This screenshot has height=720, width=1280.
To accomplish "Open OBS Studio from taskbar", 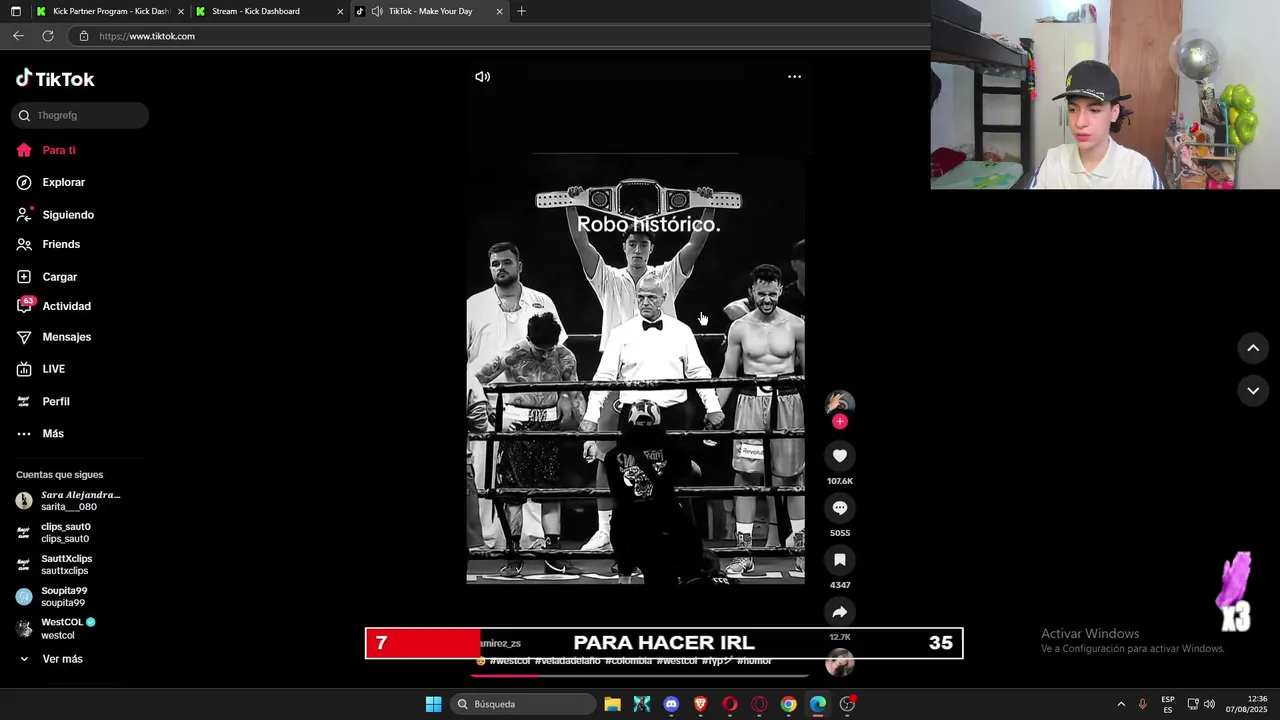I will [x=847, y=704].
